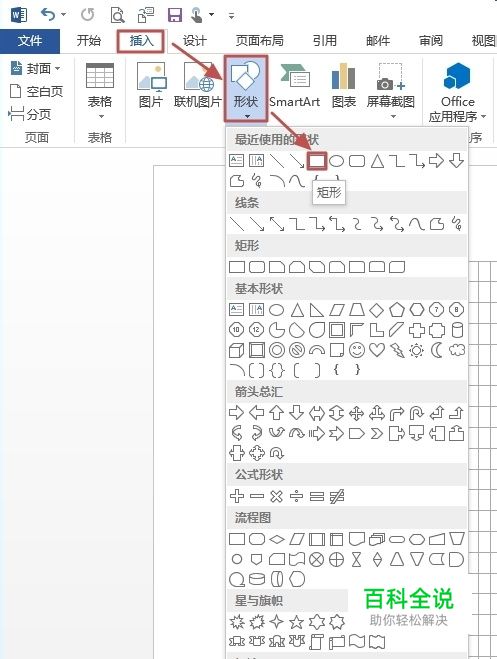Select the cube shape in 基本形状

point(237,350)
